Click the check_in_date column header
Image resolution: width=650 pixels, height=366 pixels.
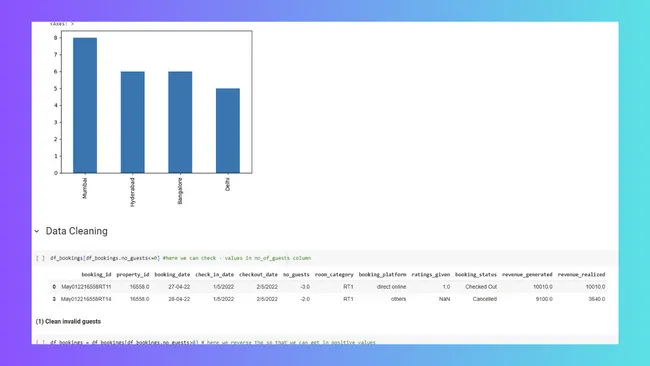tap(214, 274)
